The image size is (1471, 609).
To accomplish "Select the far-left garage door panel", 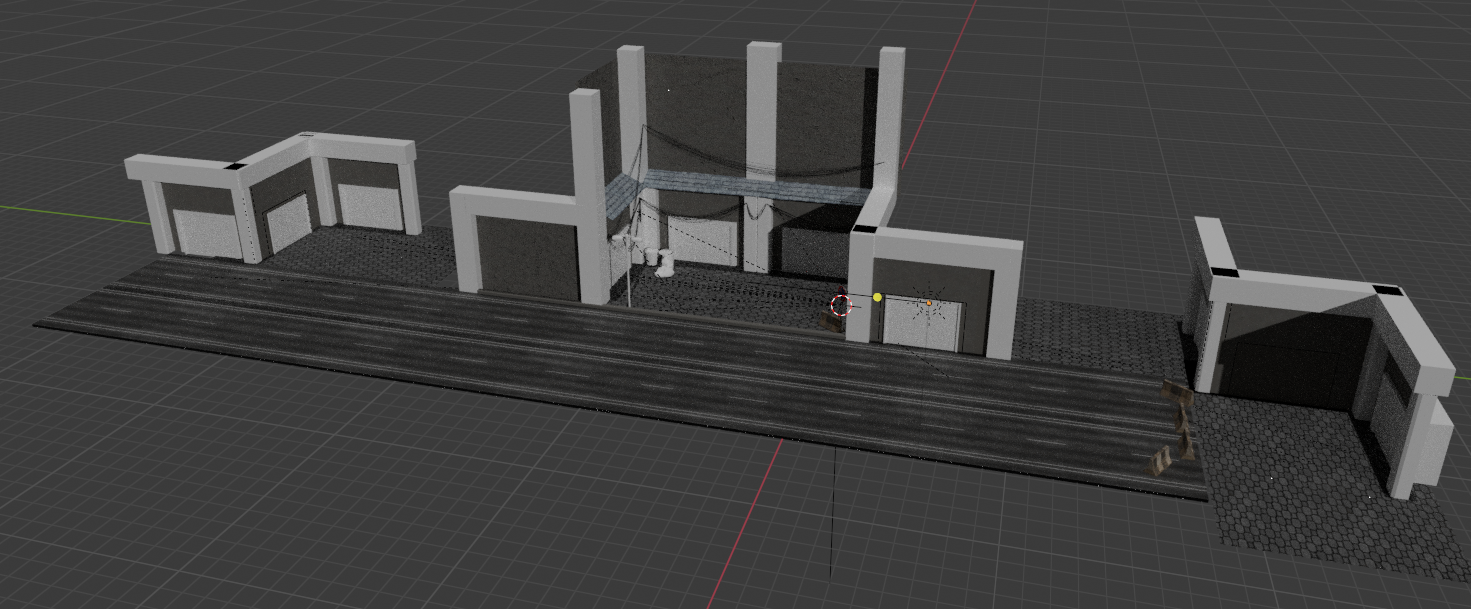I will pyautogui.click(x=206, y=232).
